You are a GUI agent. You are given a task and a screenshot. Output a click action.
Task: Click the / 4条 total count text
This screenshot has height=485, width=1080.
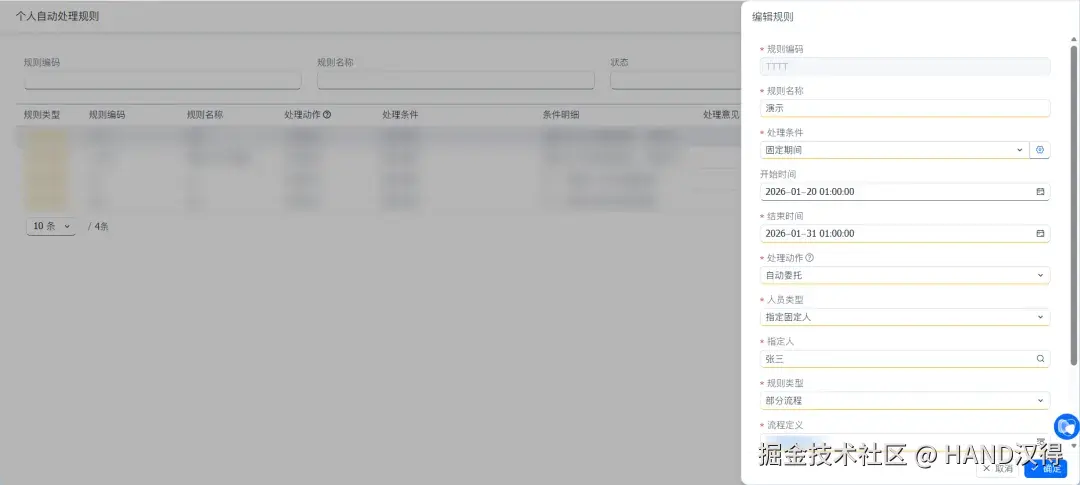98,226
